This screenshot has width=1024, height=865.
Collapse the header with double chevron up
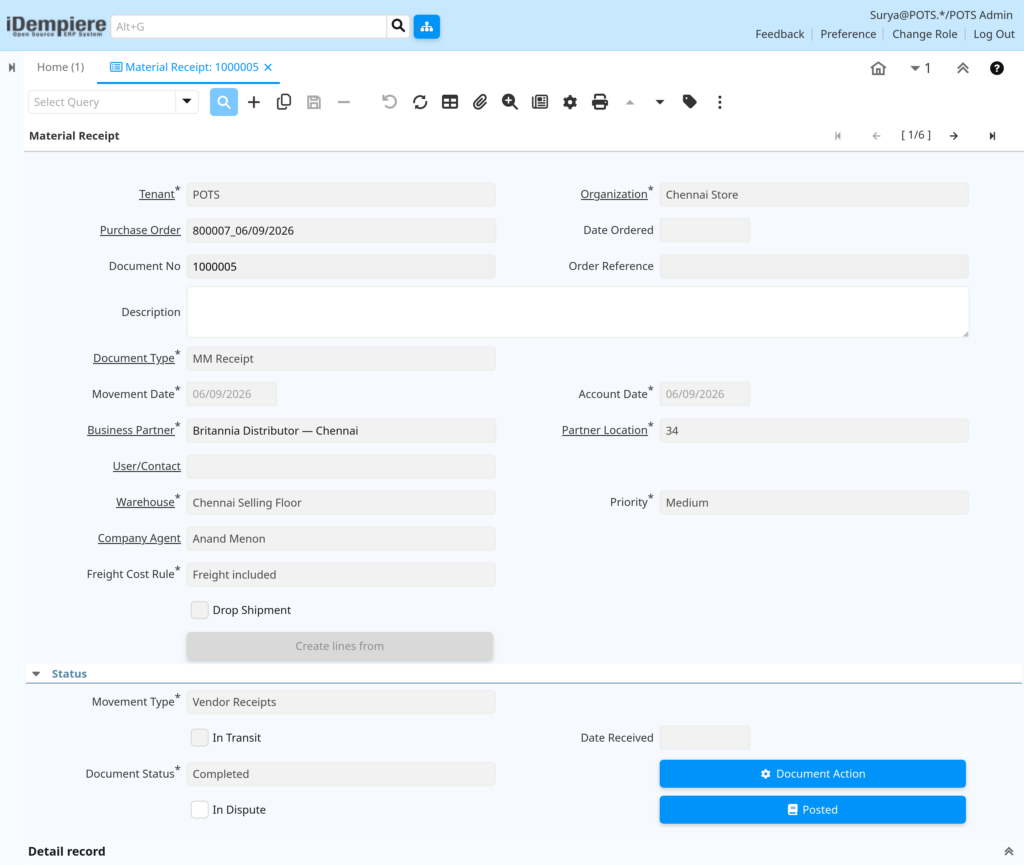click(963, 68)
